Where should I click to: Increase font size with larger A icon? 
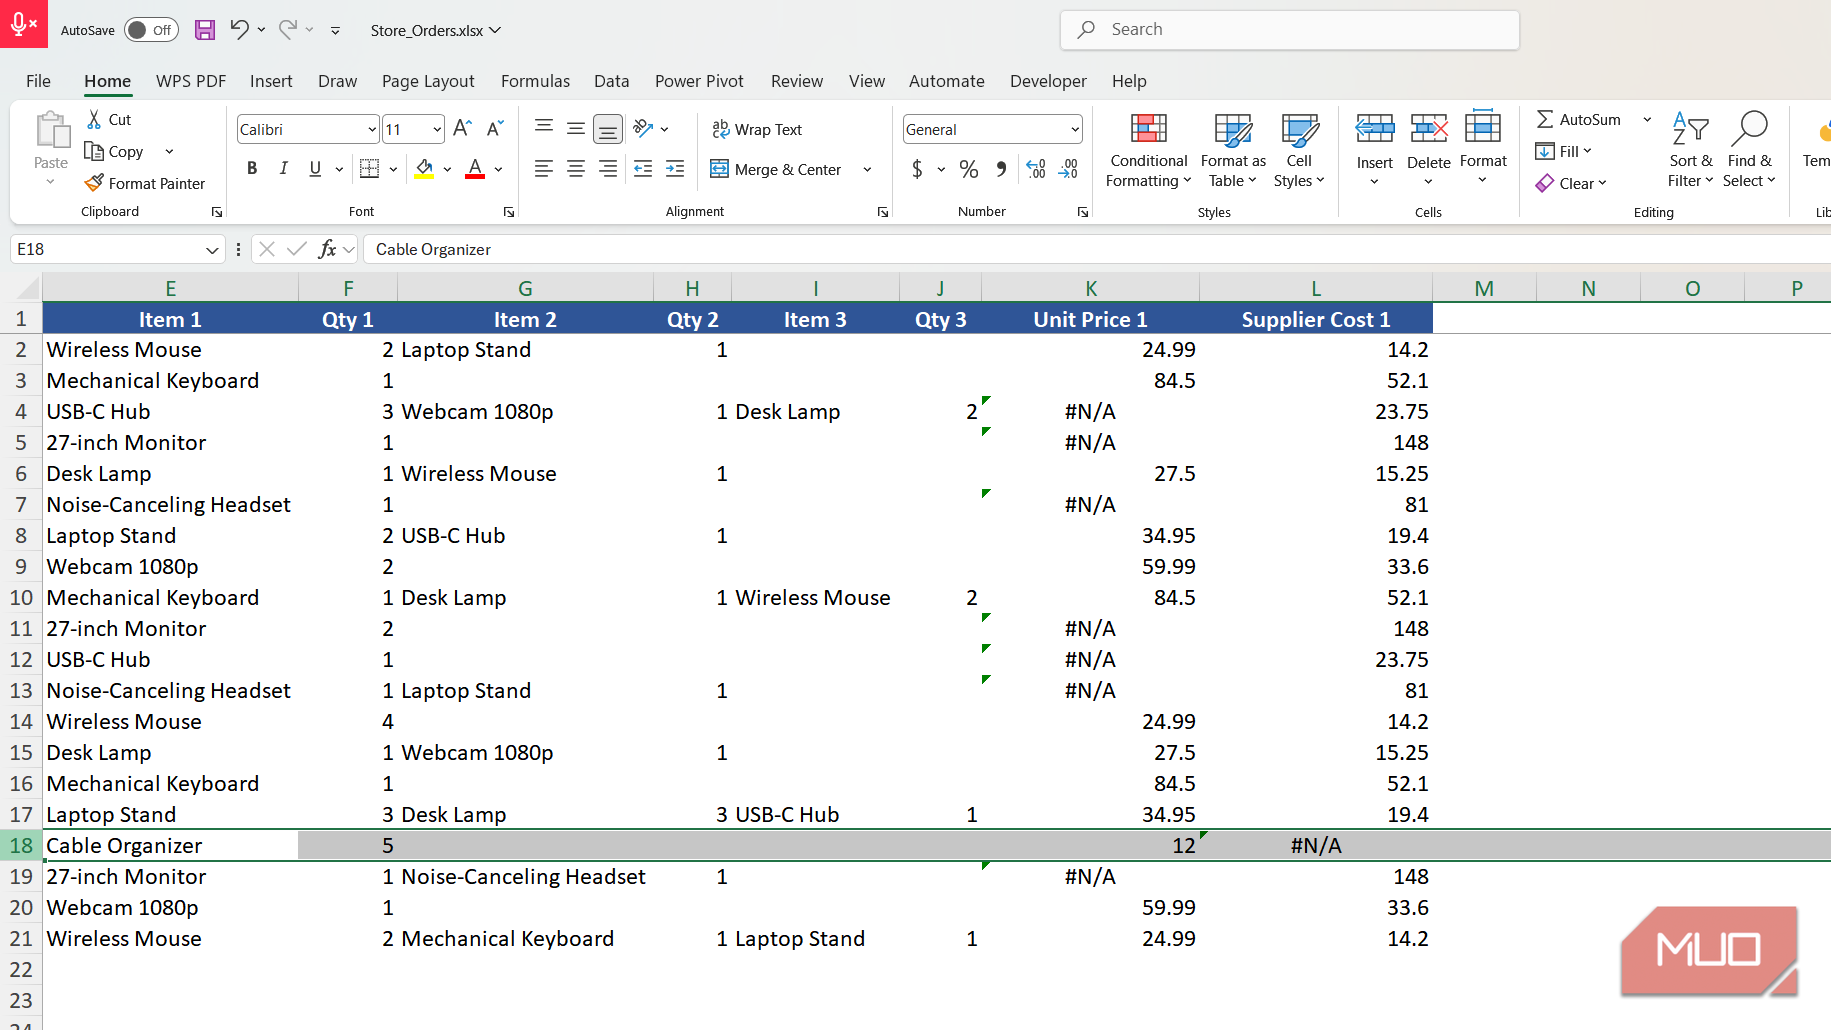coord(462,129)
